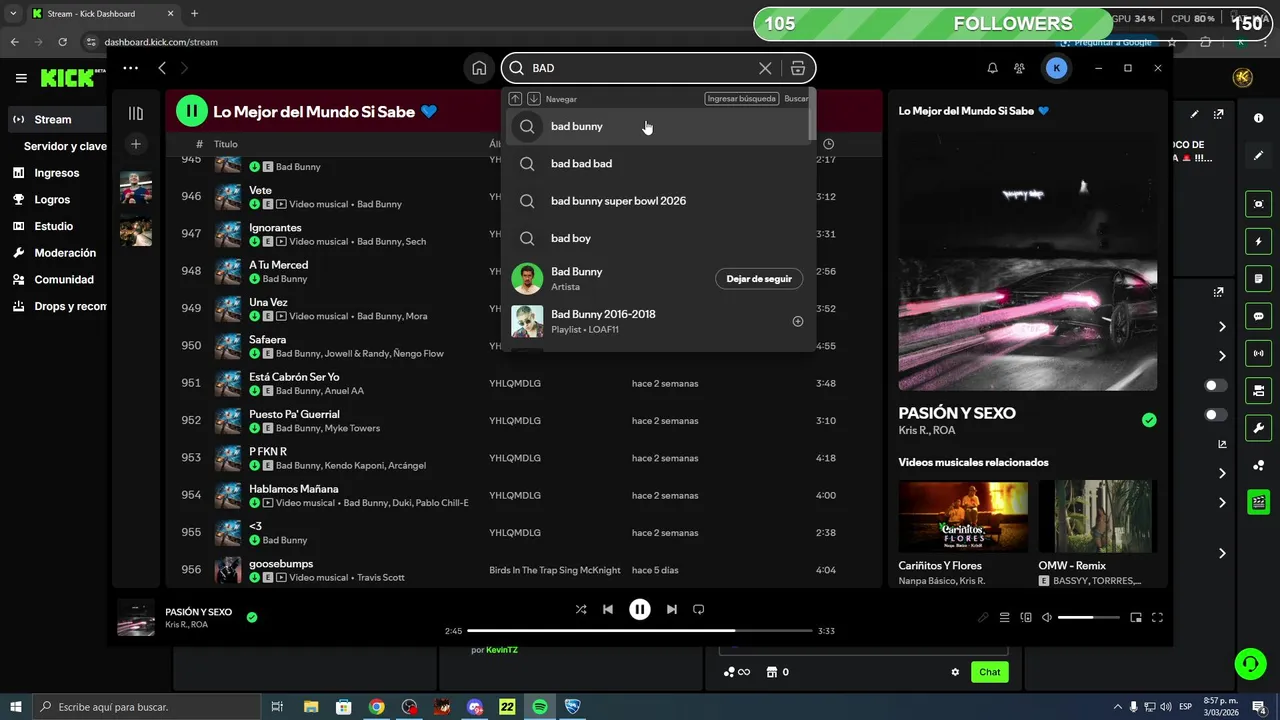
Task: Open Chrome from Windows taskbar
Action: 376,707
